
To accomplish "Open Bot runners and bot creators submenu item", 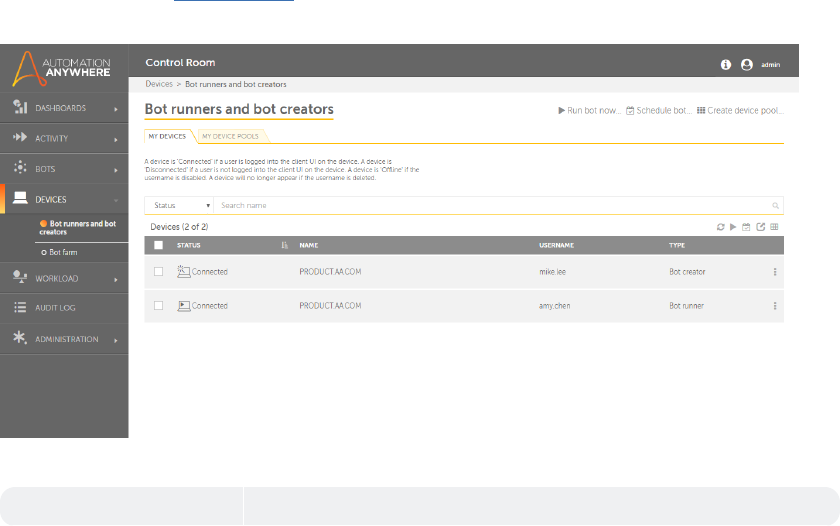I will pos(78,228).
